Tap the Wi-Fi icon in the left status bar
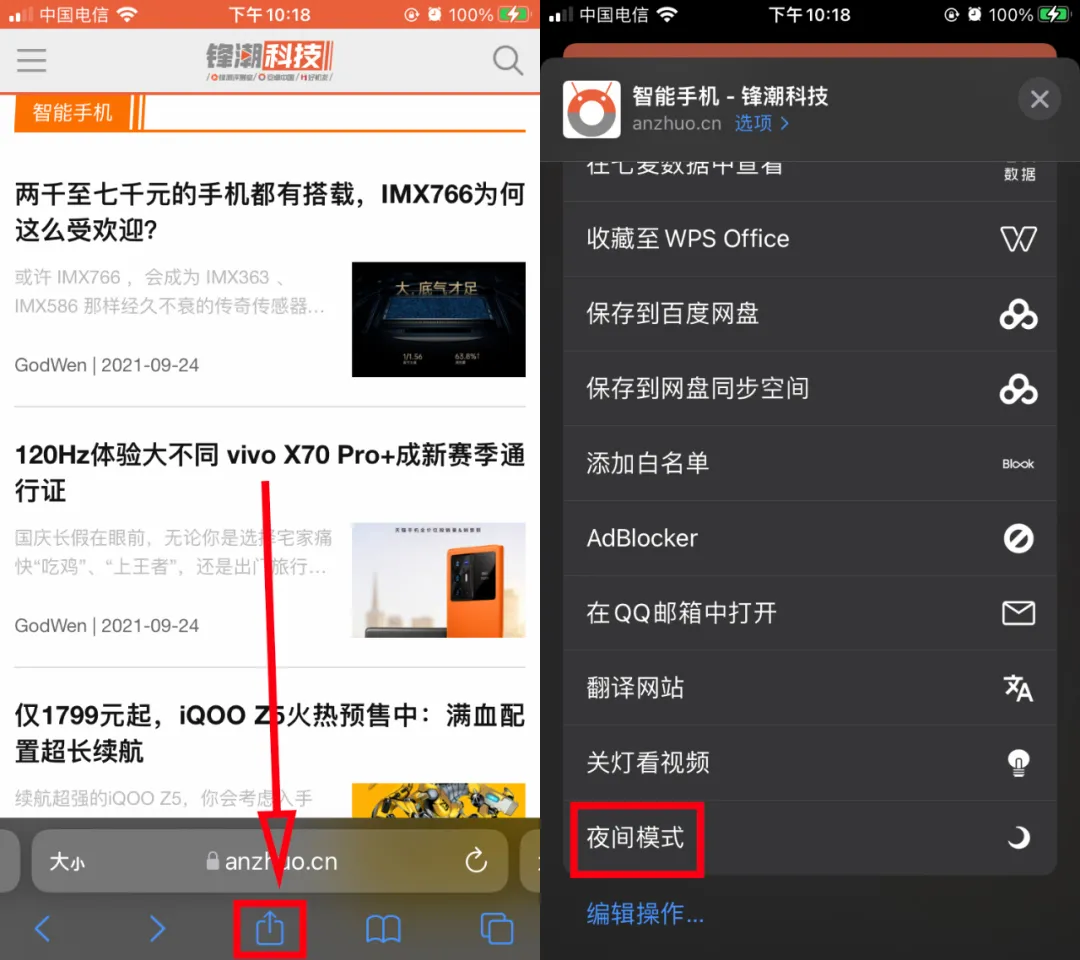 127,14
